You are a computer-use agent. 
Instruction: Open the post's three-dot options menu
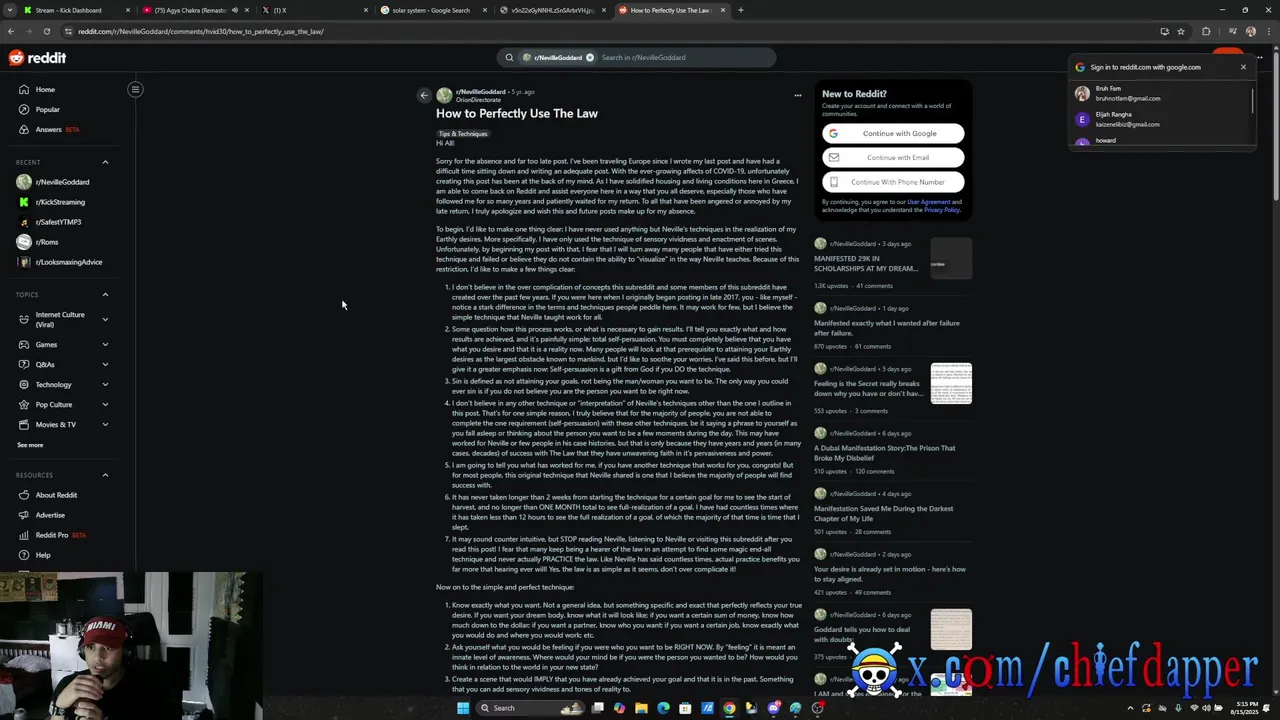797,95
